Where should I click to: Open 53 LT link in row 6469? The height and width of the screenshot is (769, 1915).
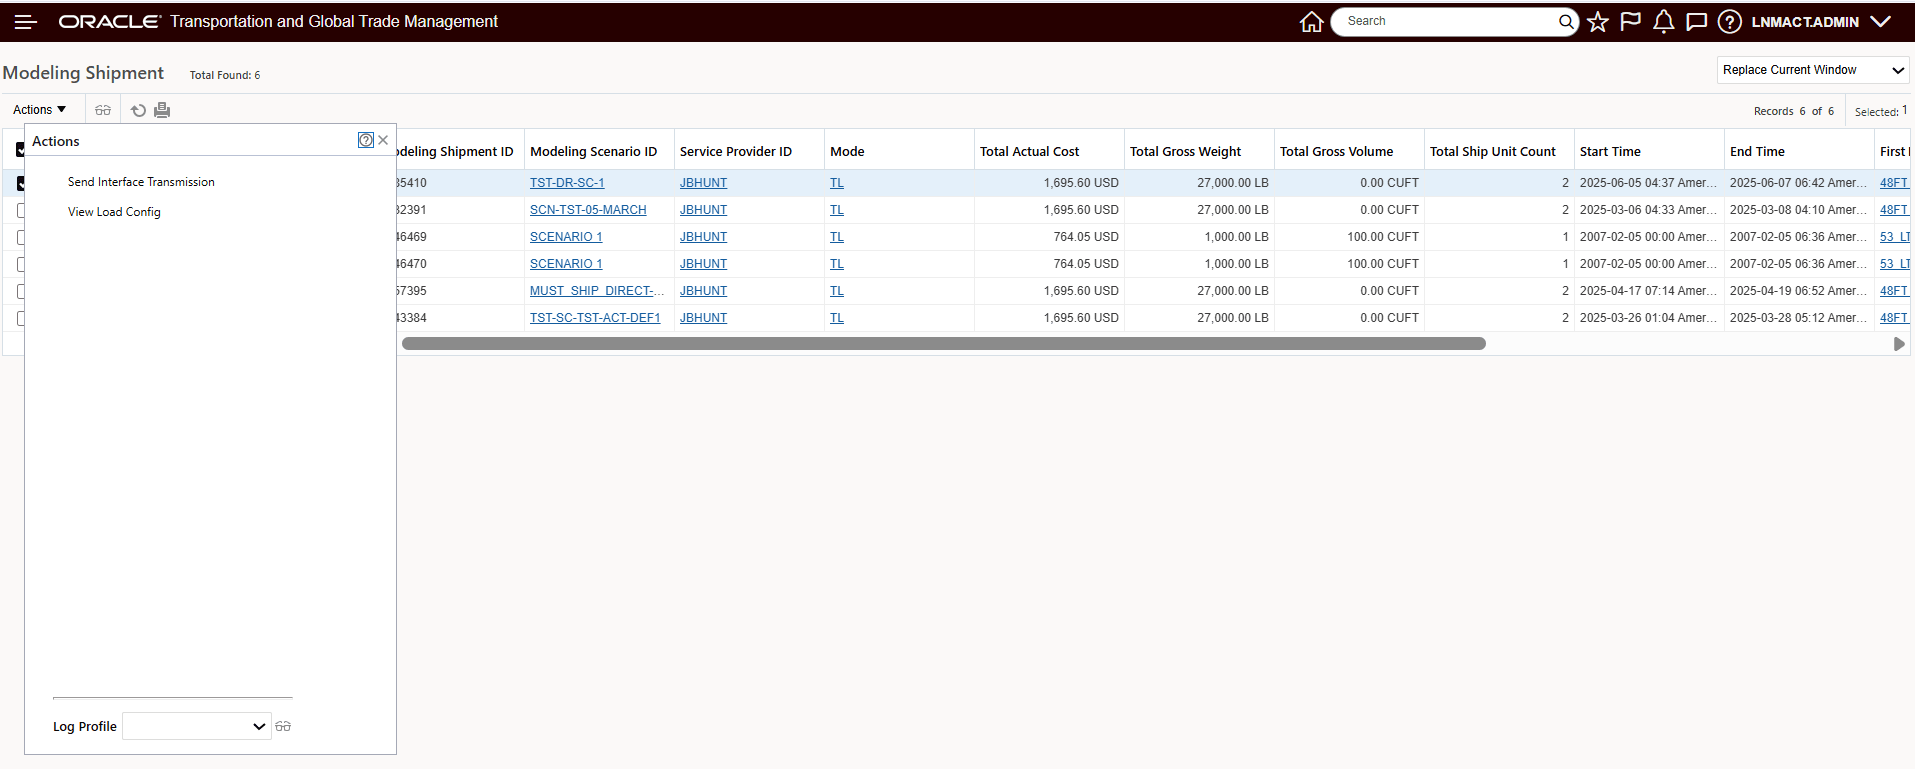pyautogui.click(x=1895, y=237)
